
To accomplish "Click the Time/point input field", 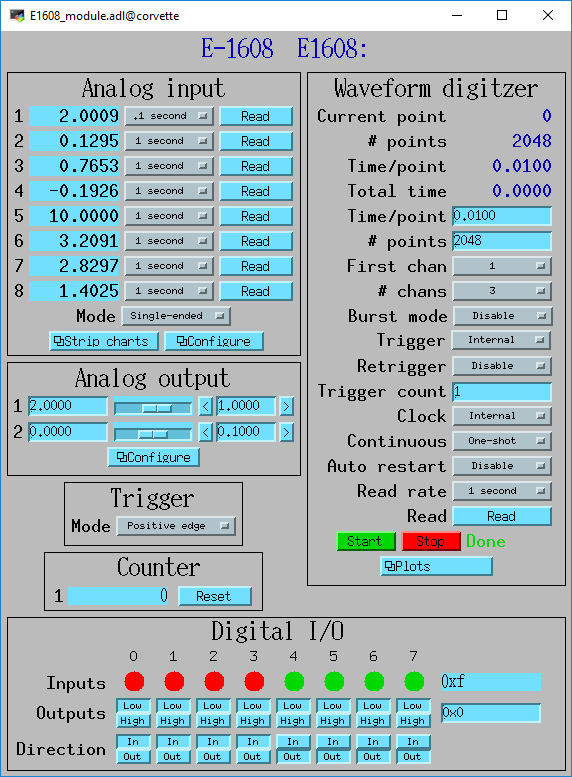I will click(502, 216).
